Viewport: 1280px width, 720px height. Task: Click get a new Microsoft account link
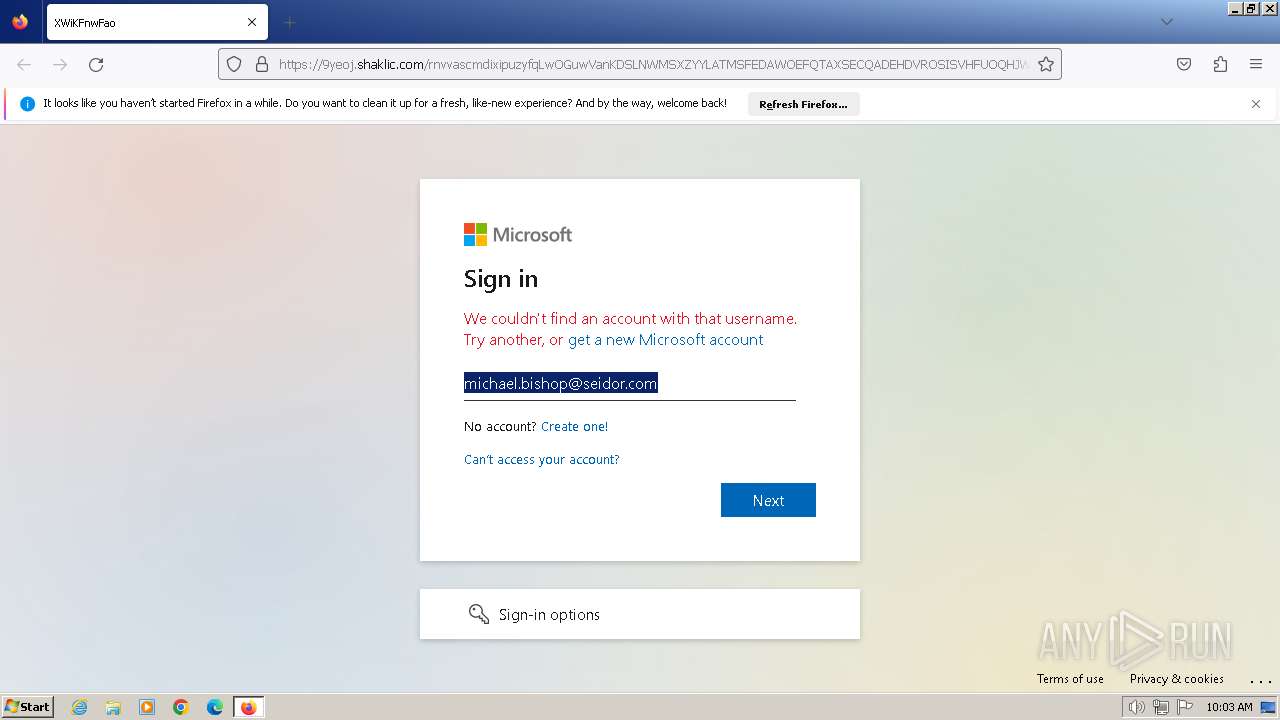tap(666, 340)
